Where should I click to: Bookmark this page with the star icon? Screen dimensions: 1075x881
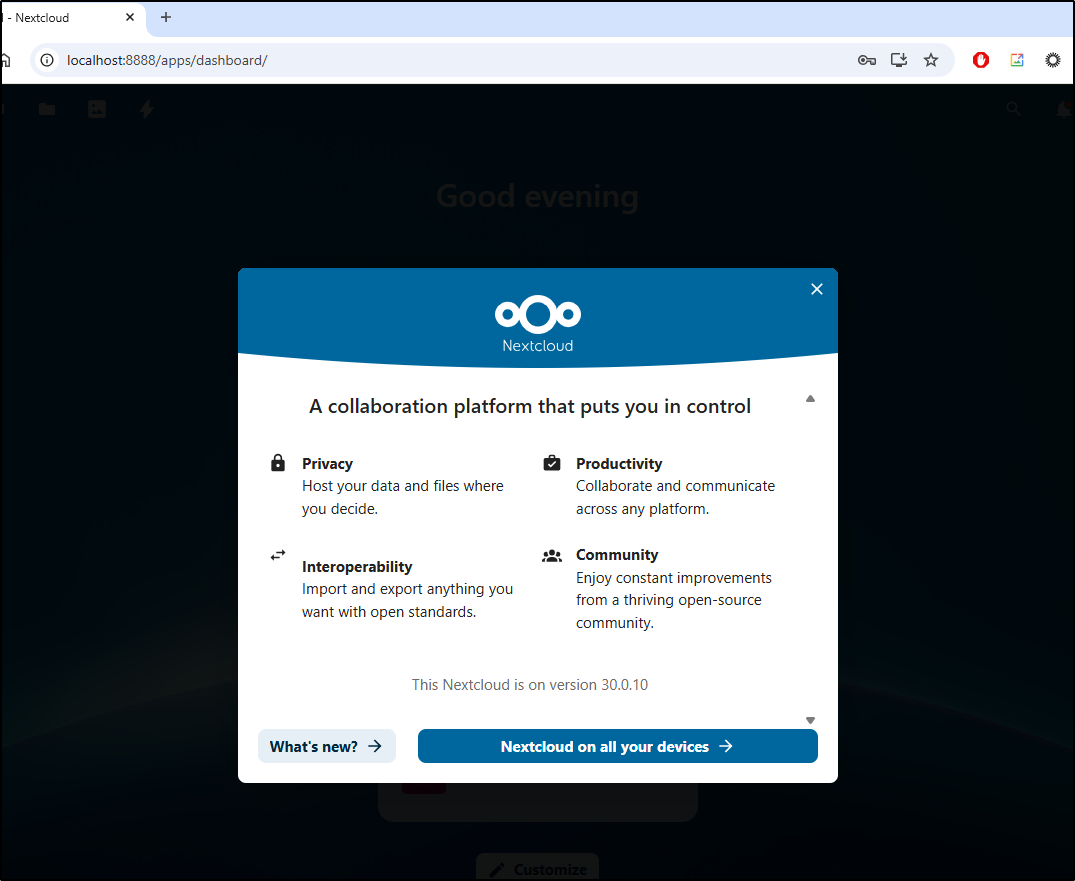[930, 60]
